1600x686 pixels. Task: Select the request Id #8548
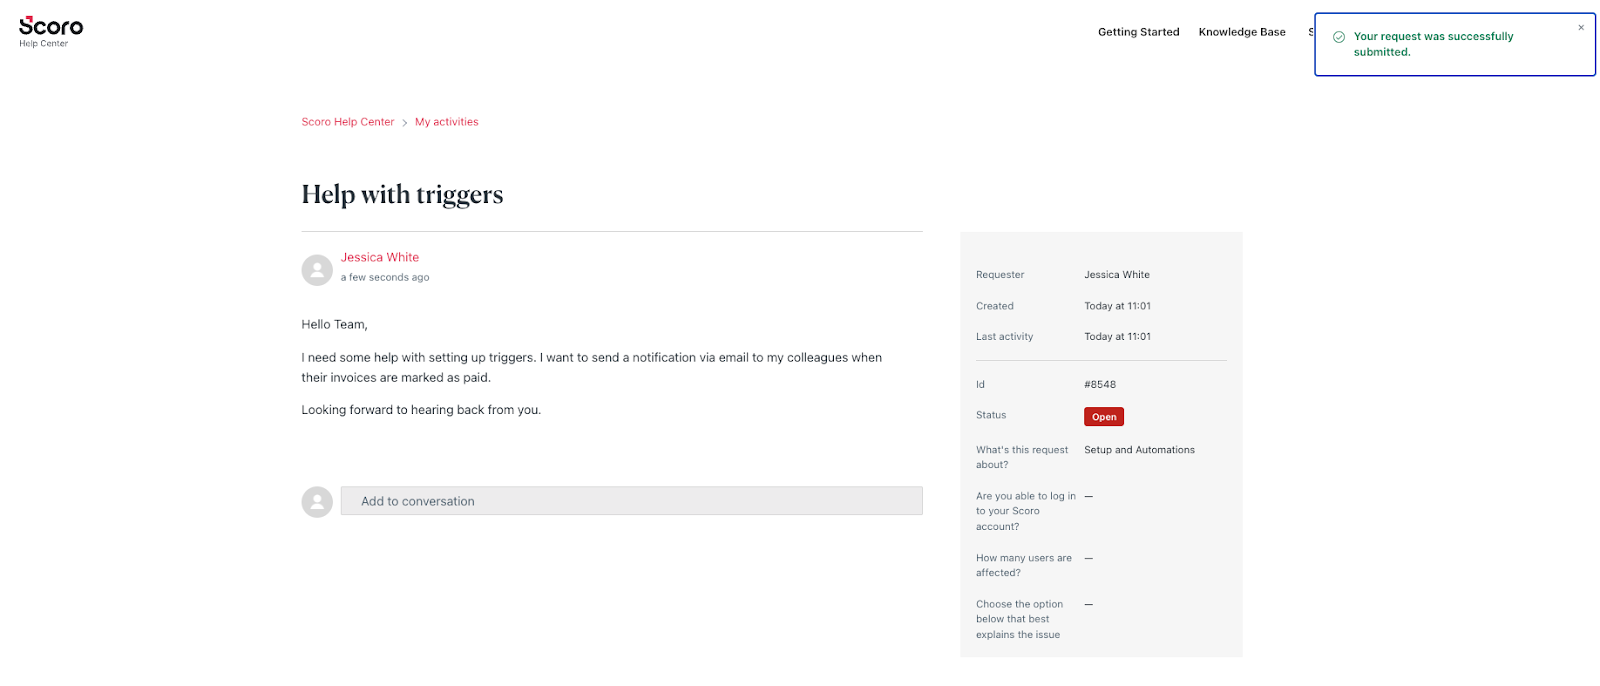point(1100,384)
